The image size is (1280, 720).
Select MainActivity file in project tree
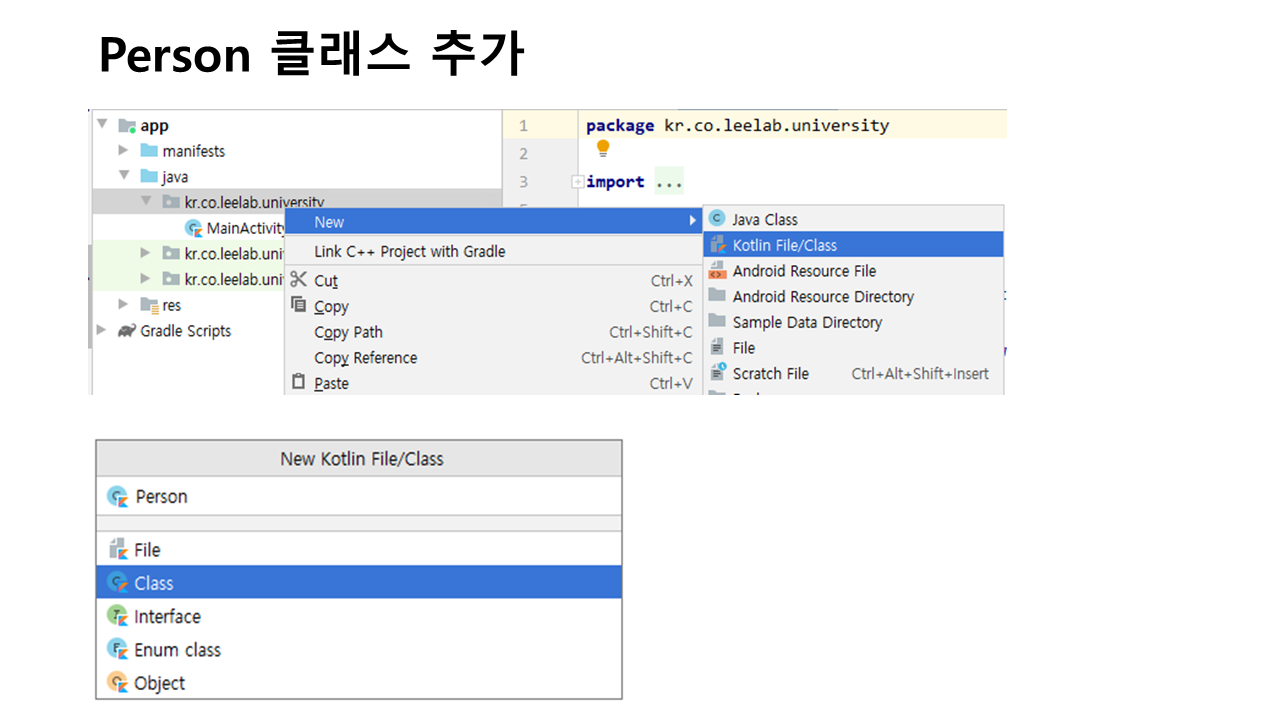point(244,228)
